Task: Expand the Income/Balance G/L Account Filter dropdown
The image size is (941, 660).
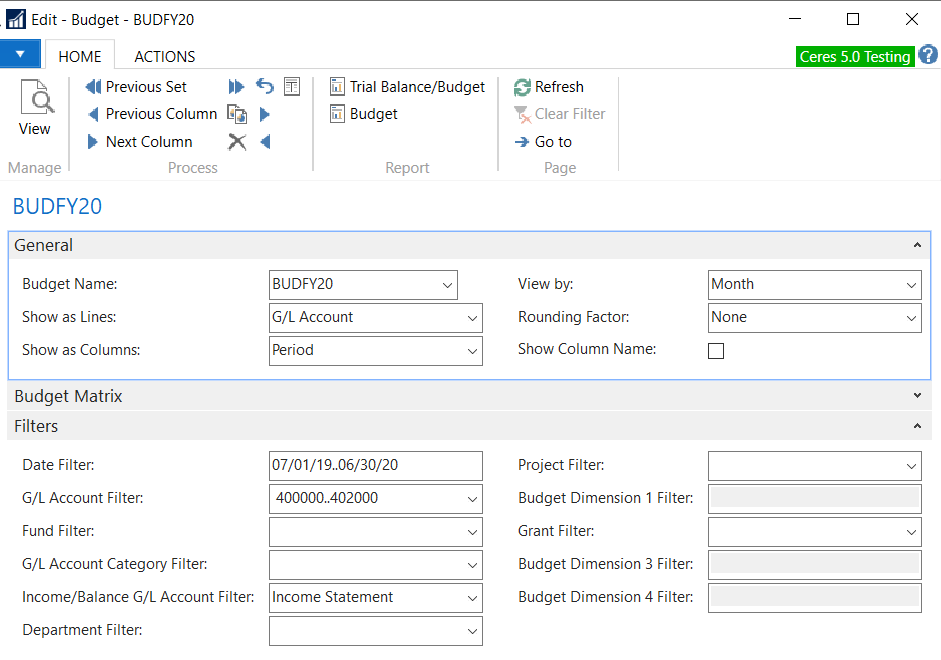Action: pos(472,598)
